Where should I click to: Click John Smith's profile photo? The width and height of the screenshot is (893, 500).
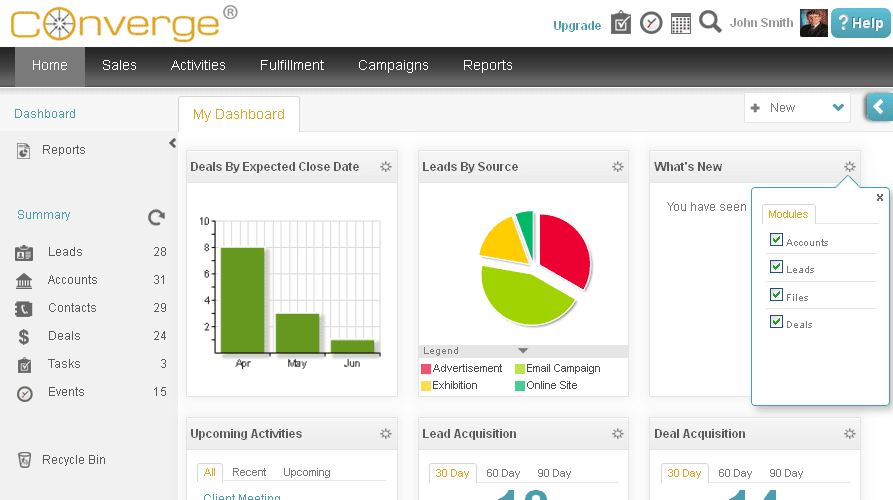(x=813, y=23)
